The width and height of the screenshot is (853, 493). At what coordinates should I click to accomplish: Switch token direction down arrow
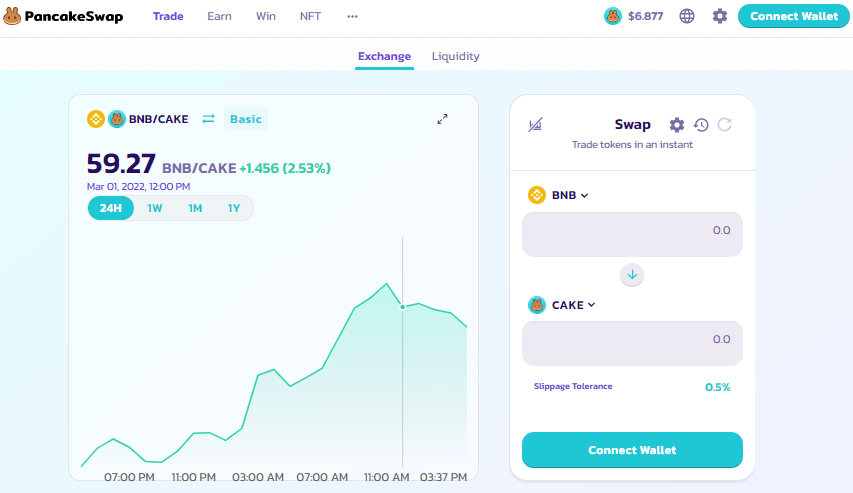tap(632, 275)
